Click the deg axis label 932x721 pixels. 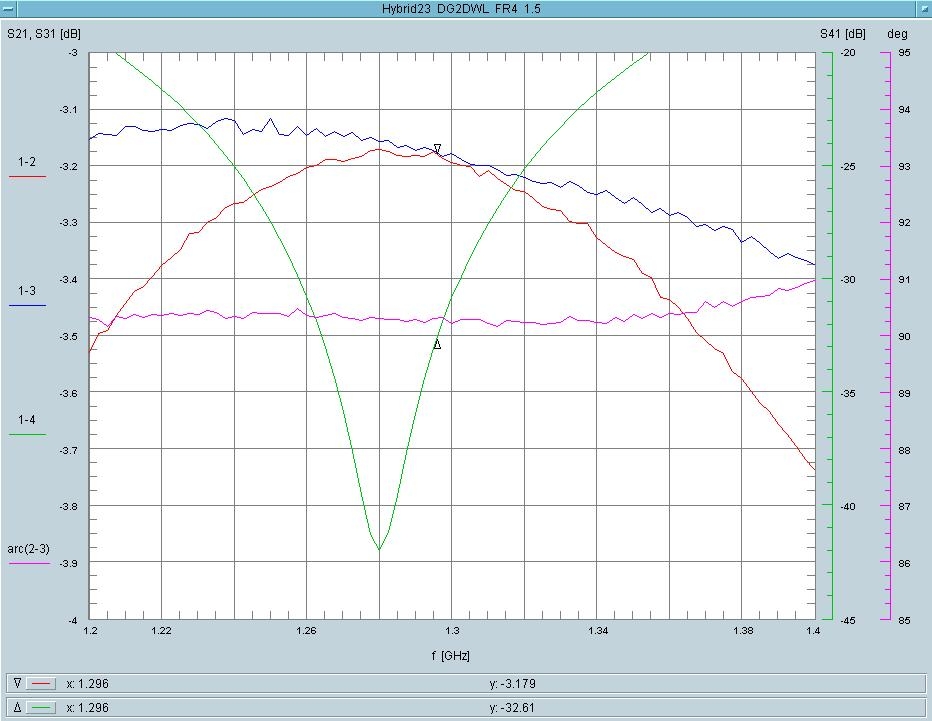pyautogui.click(x=897, y=34)
